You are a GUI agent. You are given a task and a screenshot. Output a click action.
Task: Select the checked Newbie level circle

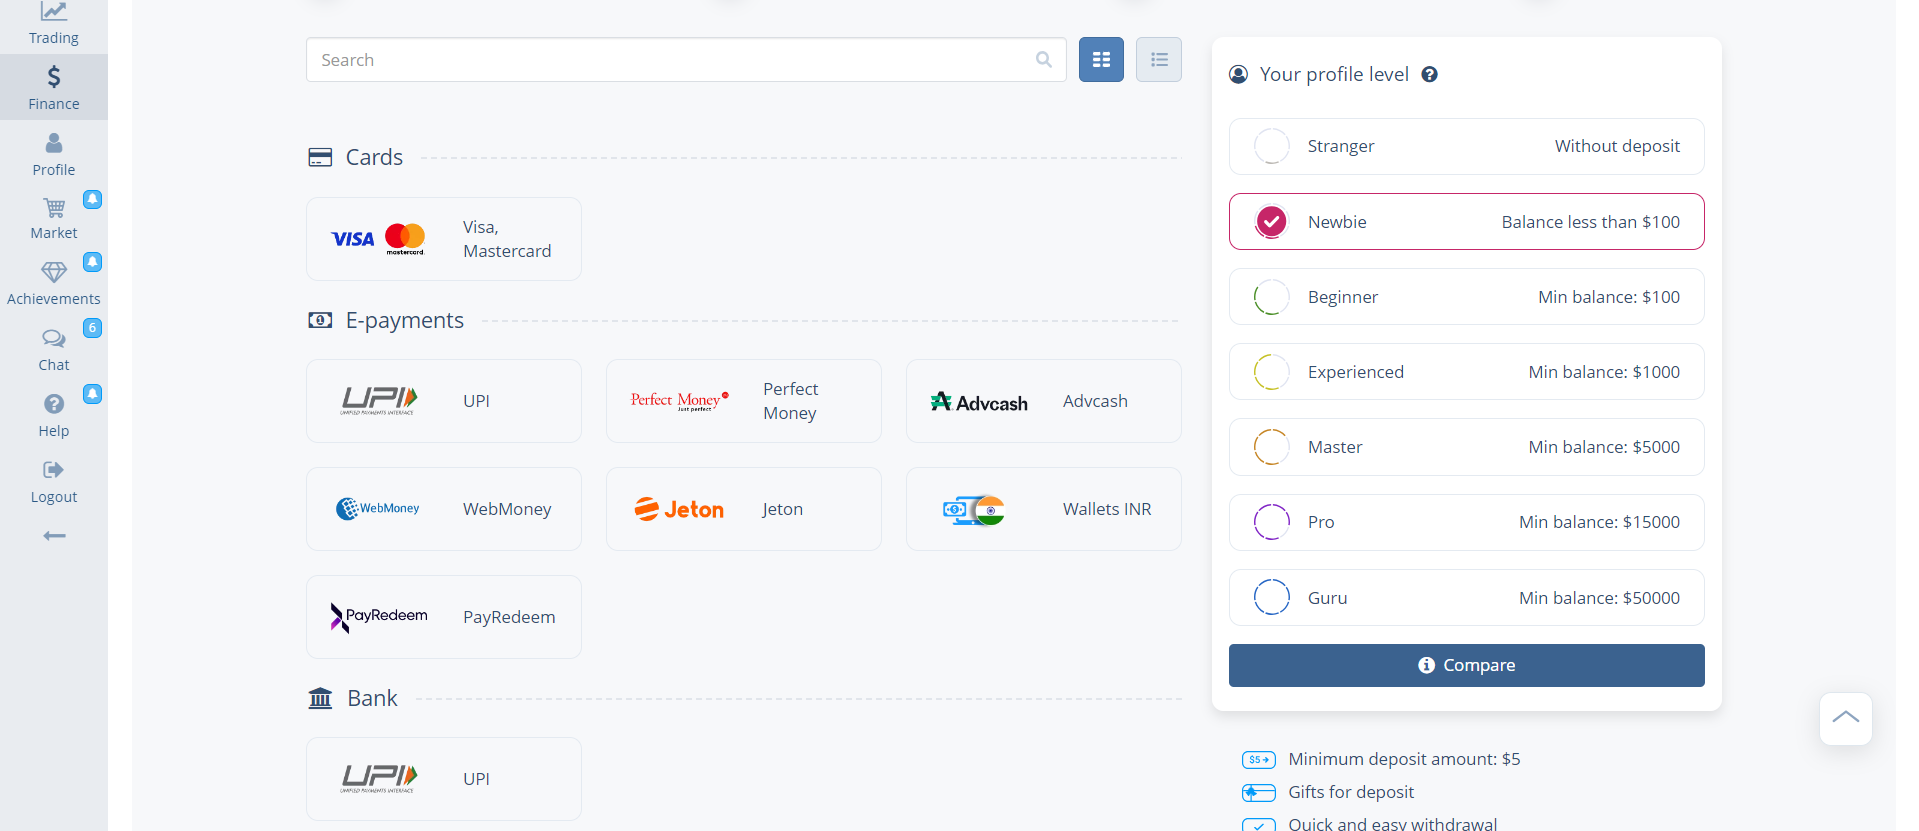(1272, 221)
